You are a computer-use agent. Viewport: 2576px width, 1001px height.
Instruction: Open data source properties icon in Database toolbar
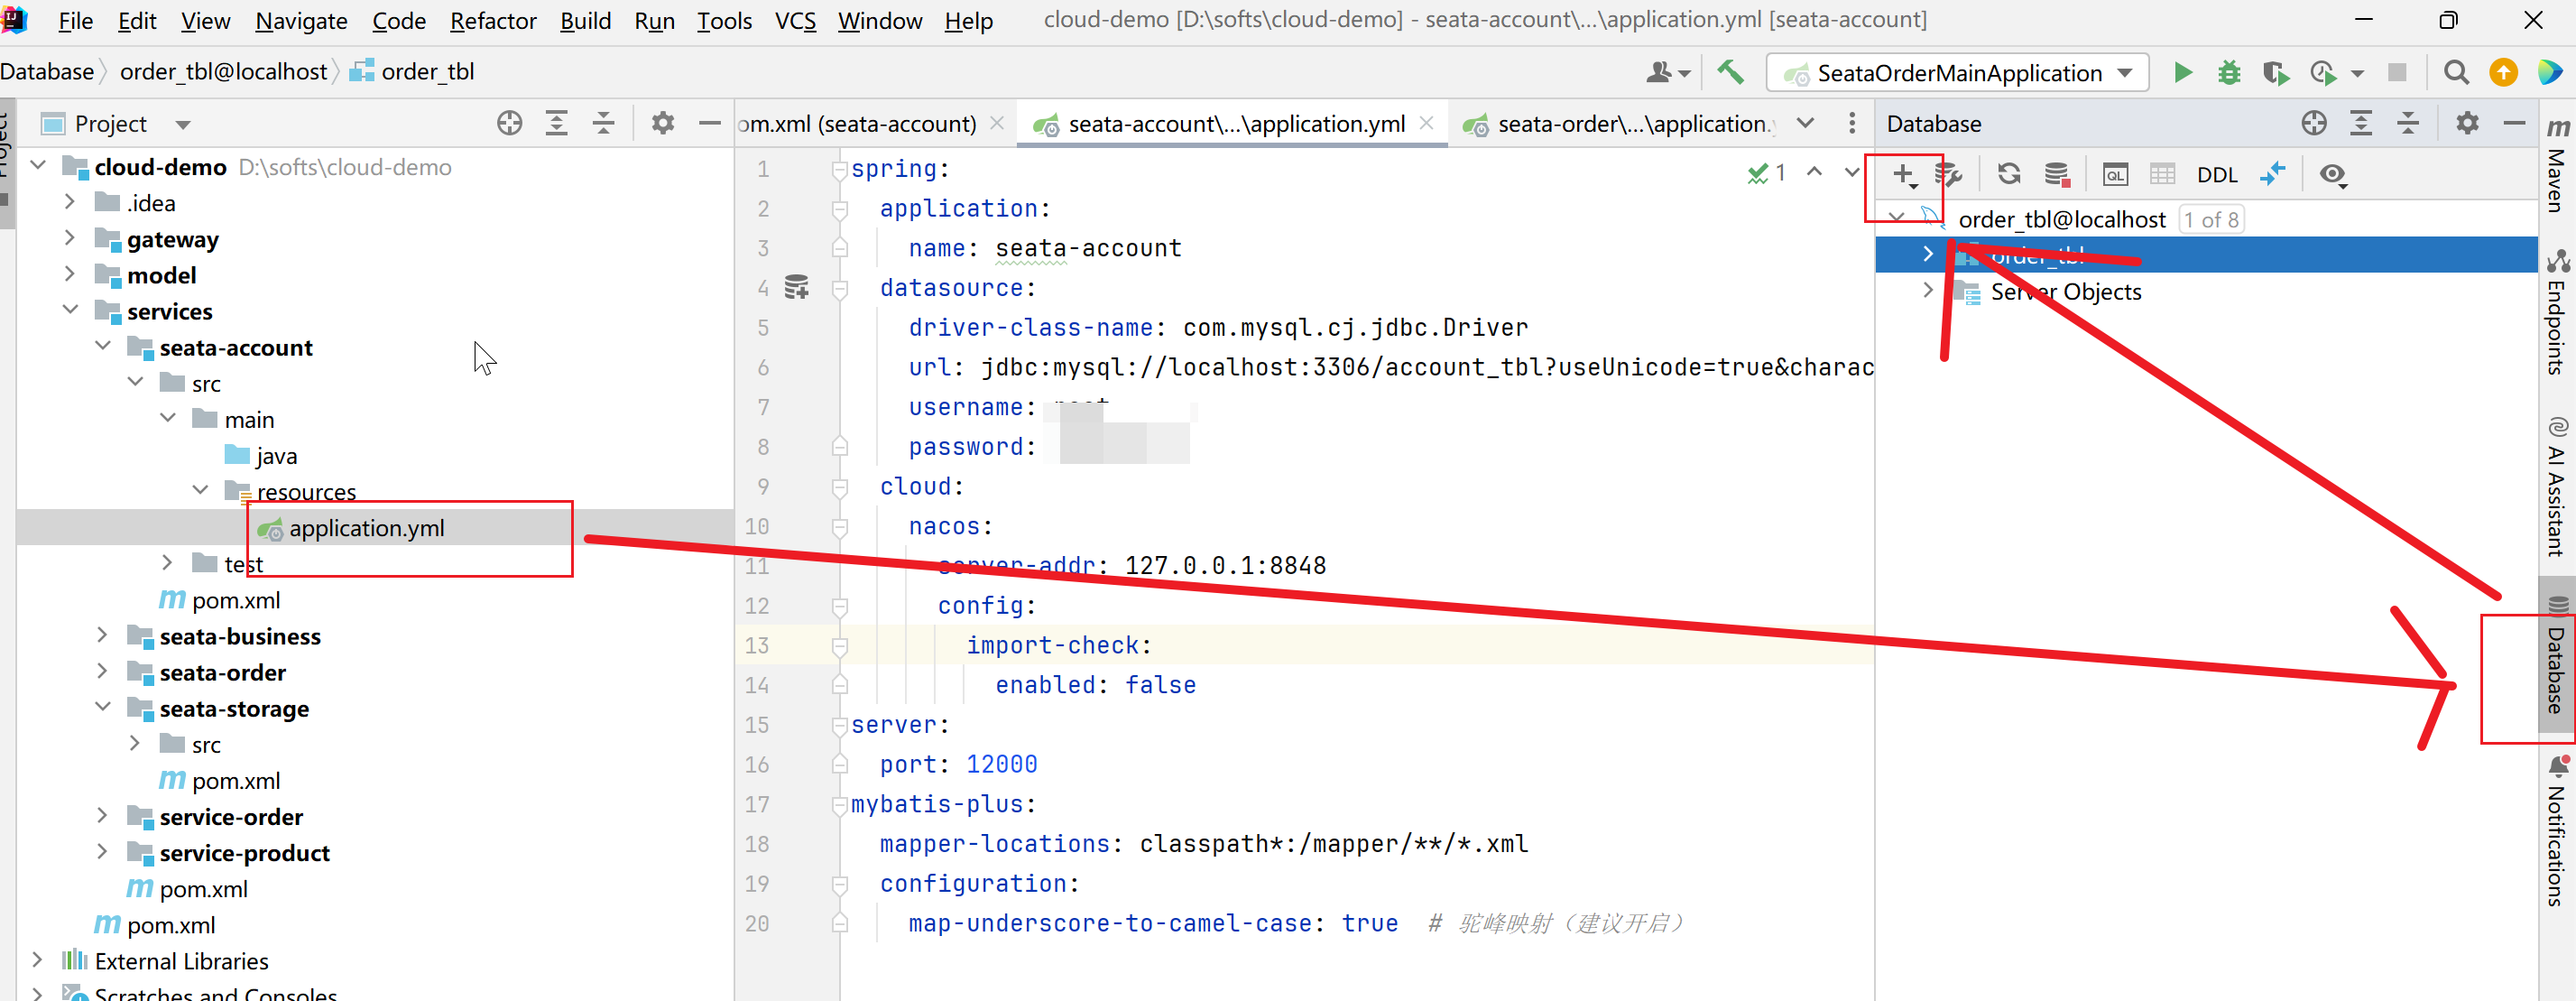(1948, 175)
